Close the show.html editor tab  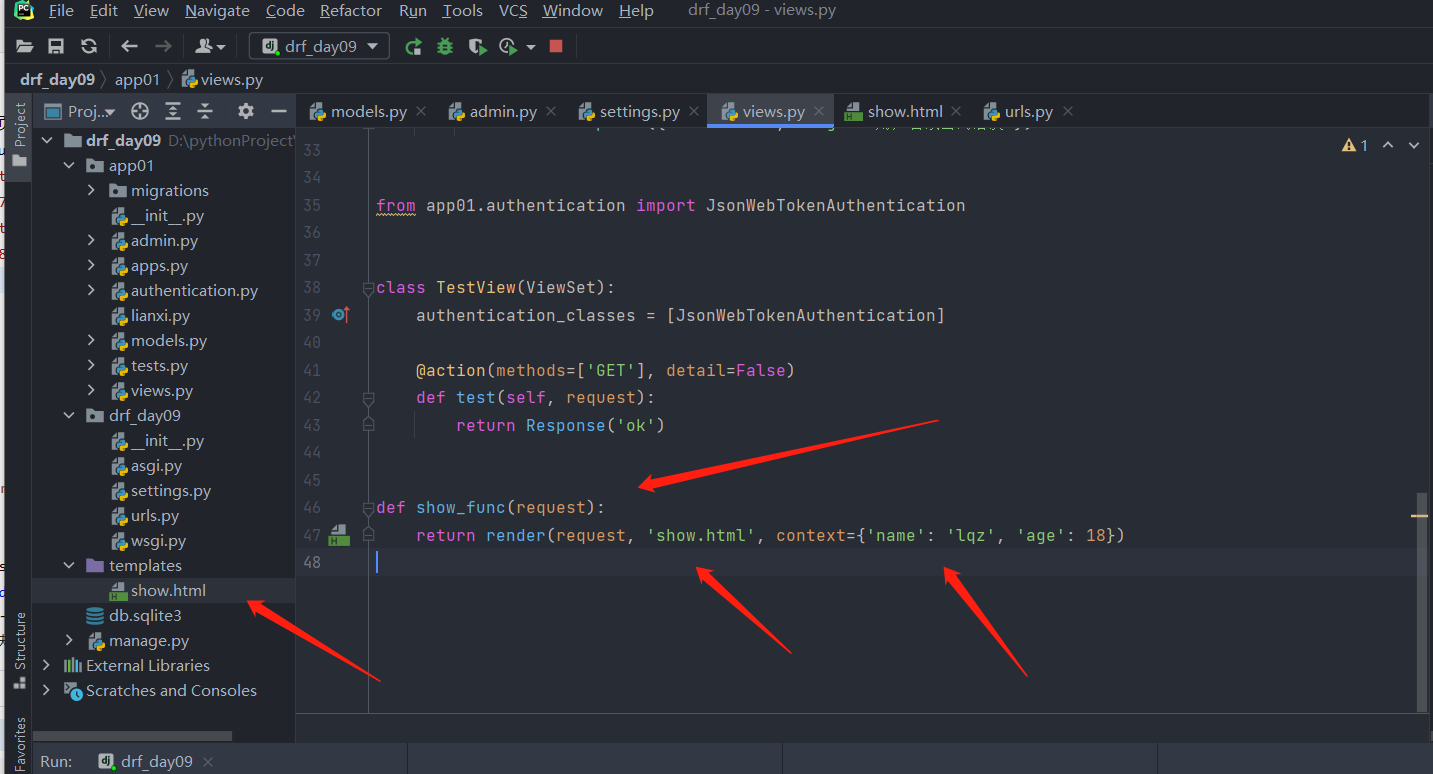[x=956, y=111]
